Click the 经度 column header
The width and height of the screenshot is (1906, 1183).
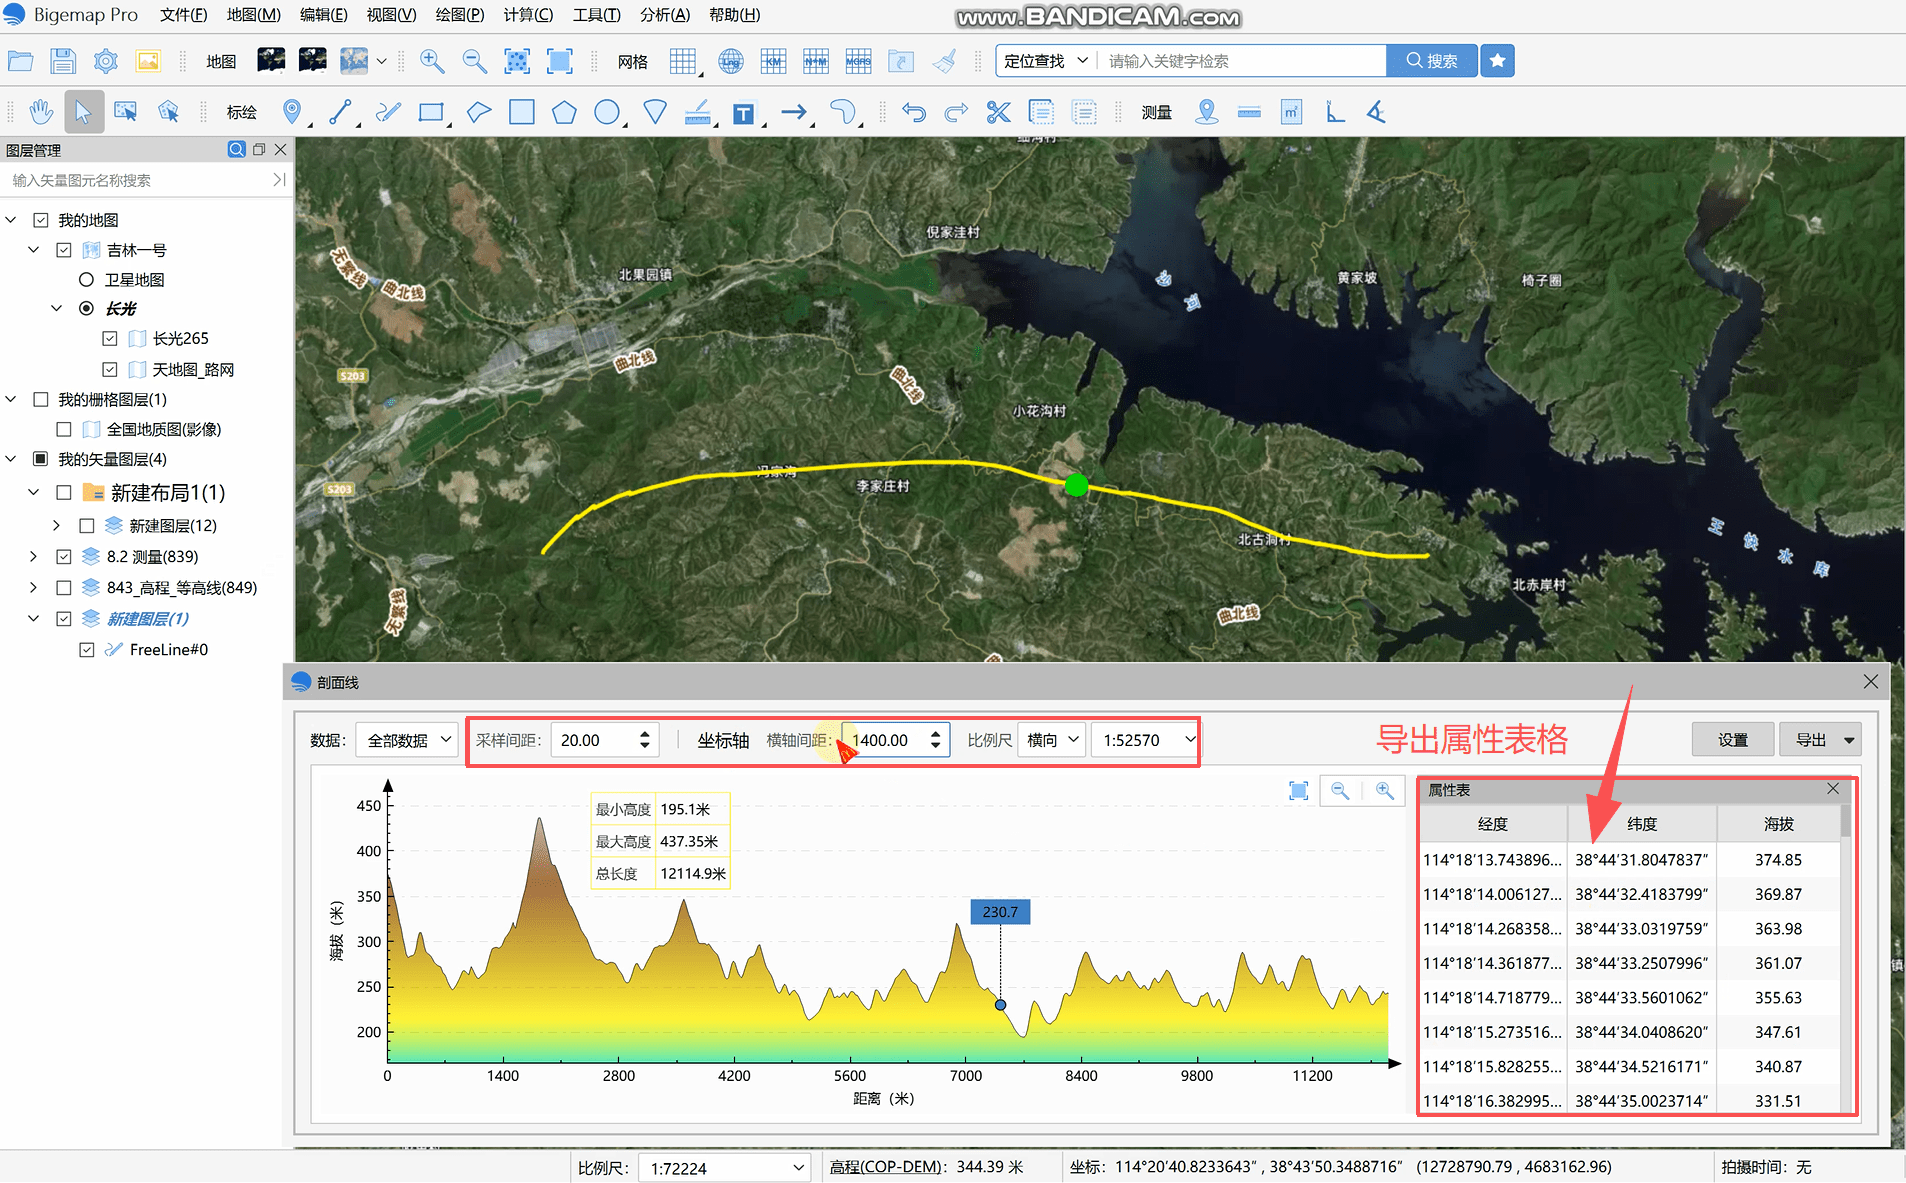point(1493,824)
